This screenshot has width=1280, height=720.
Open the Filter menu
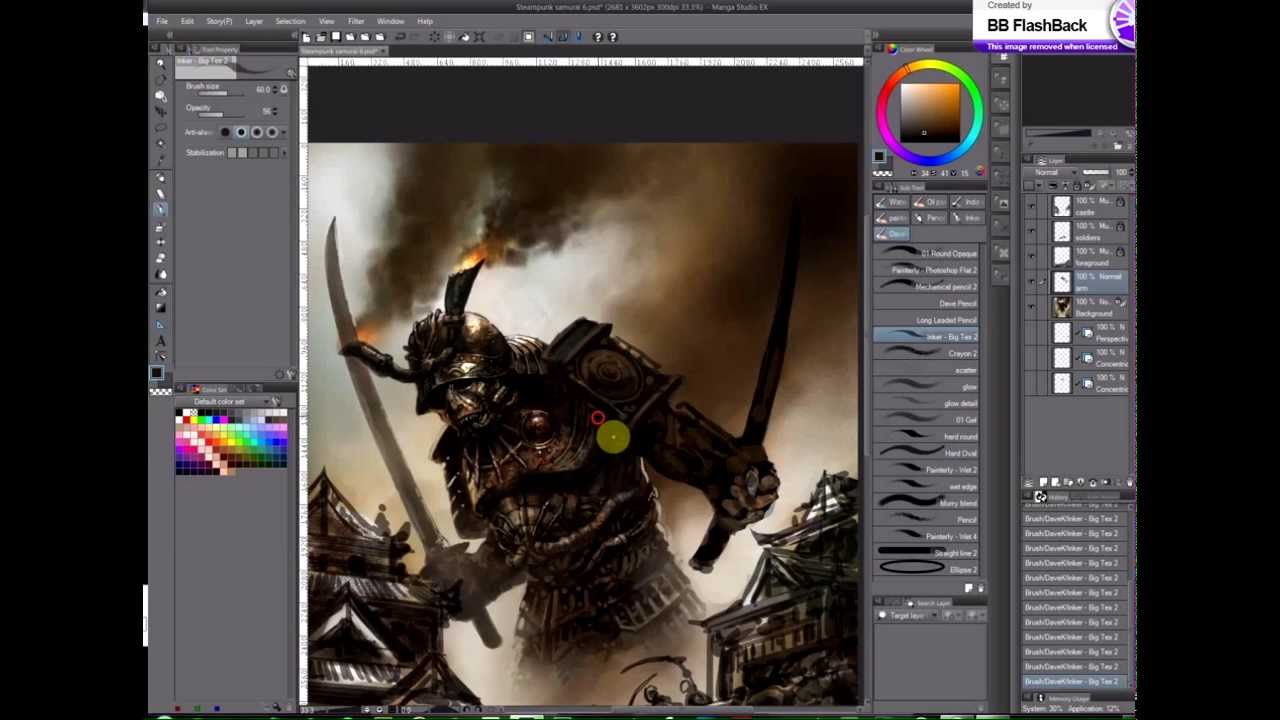356,21
